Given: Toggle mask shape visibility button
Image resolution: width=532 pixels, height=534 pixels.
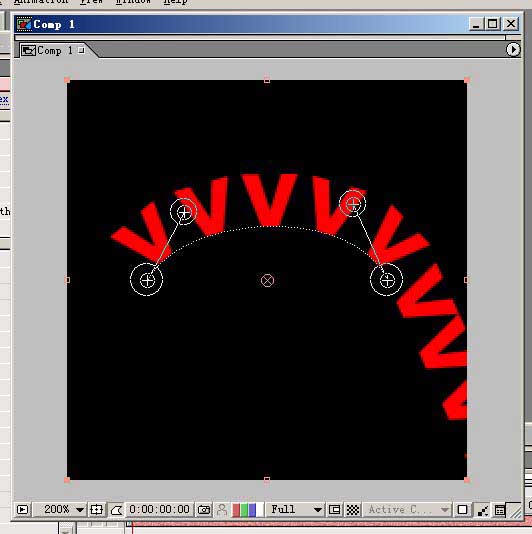Looking at the screenshot, I should (x=116, y=510).
